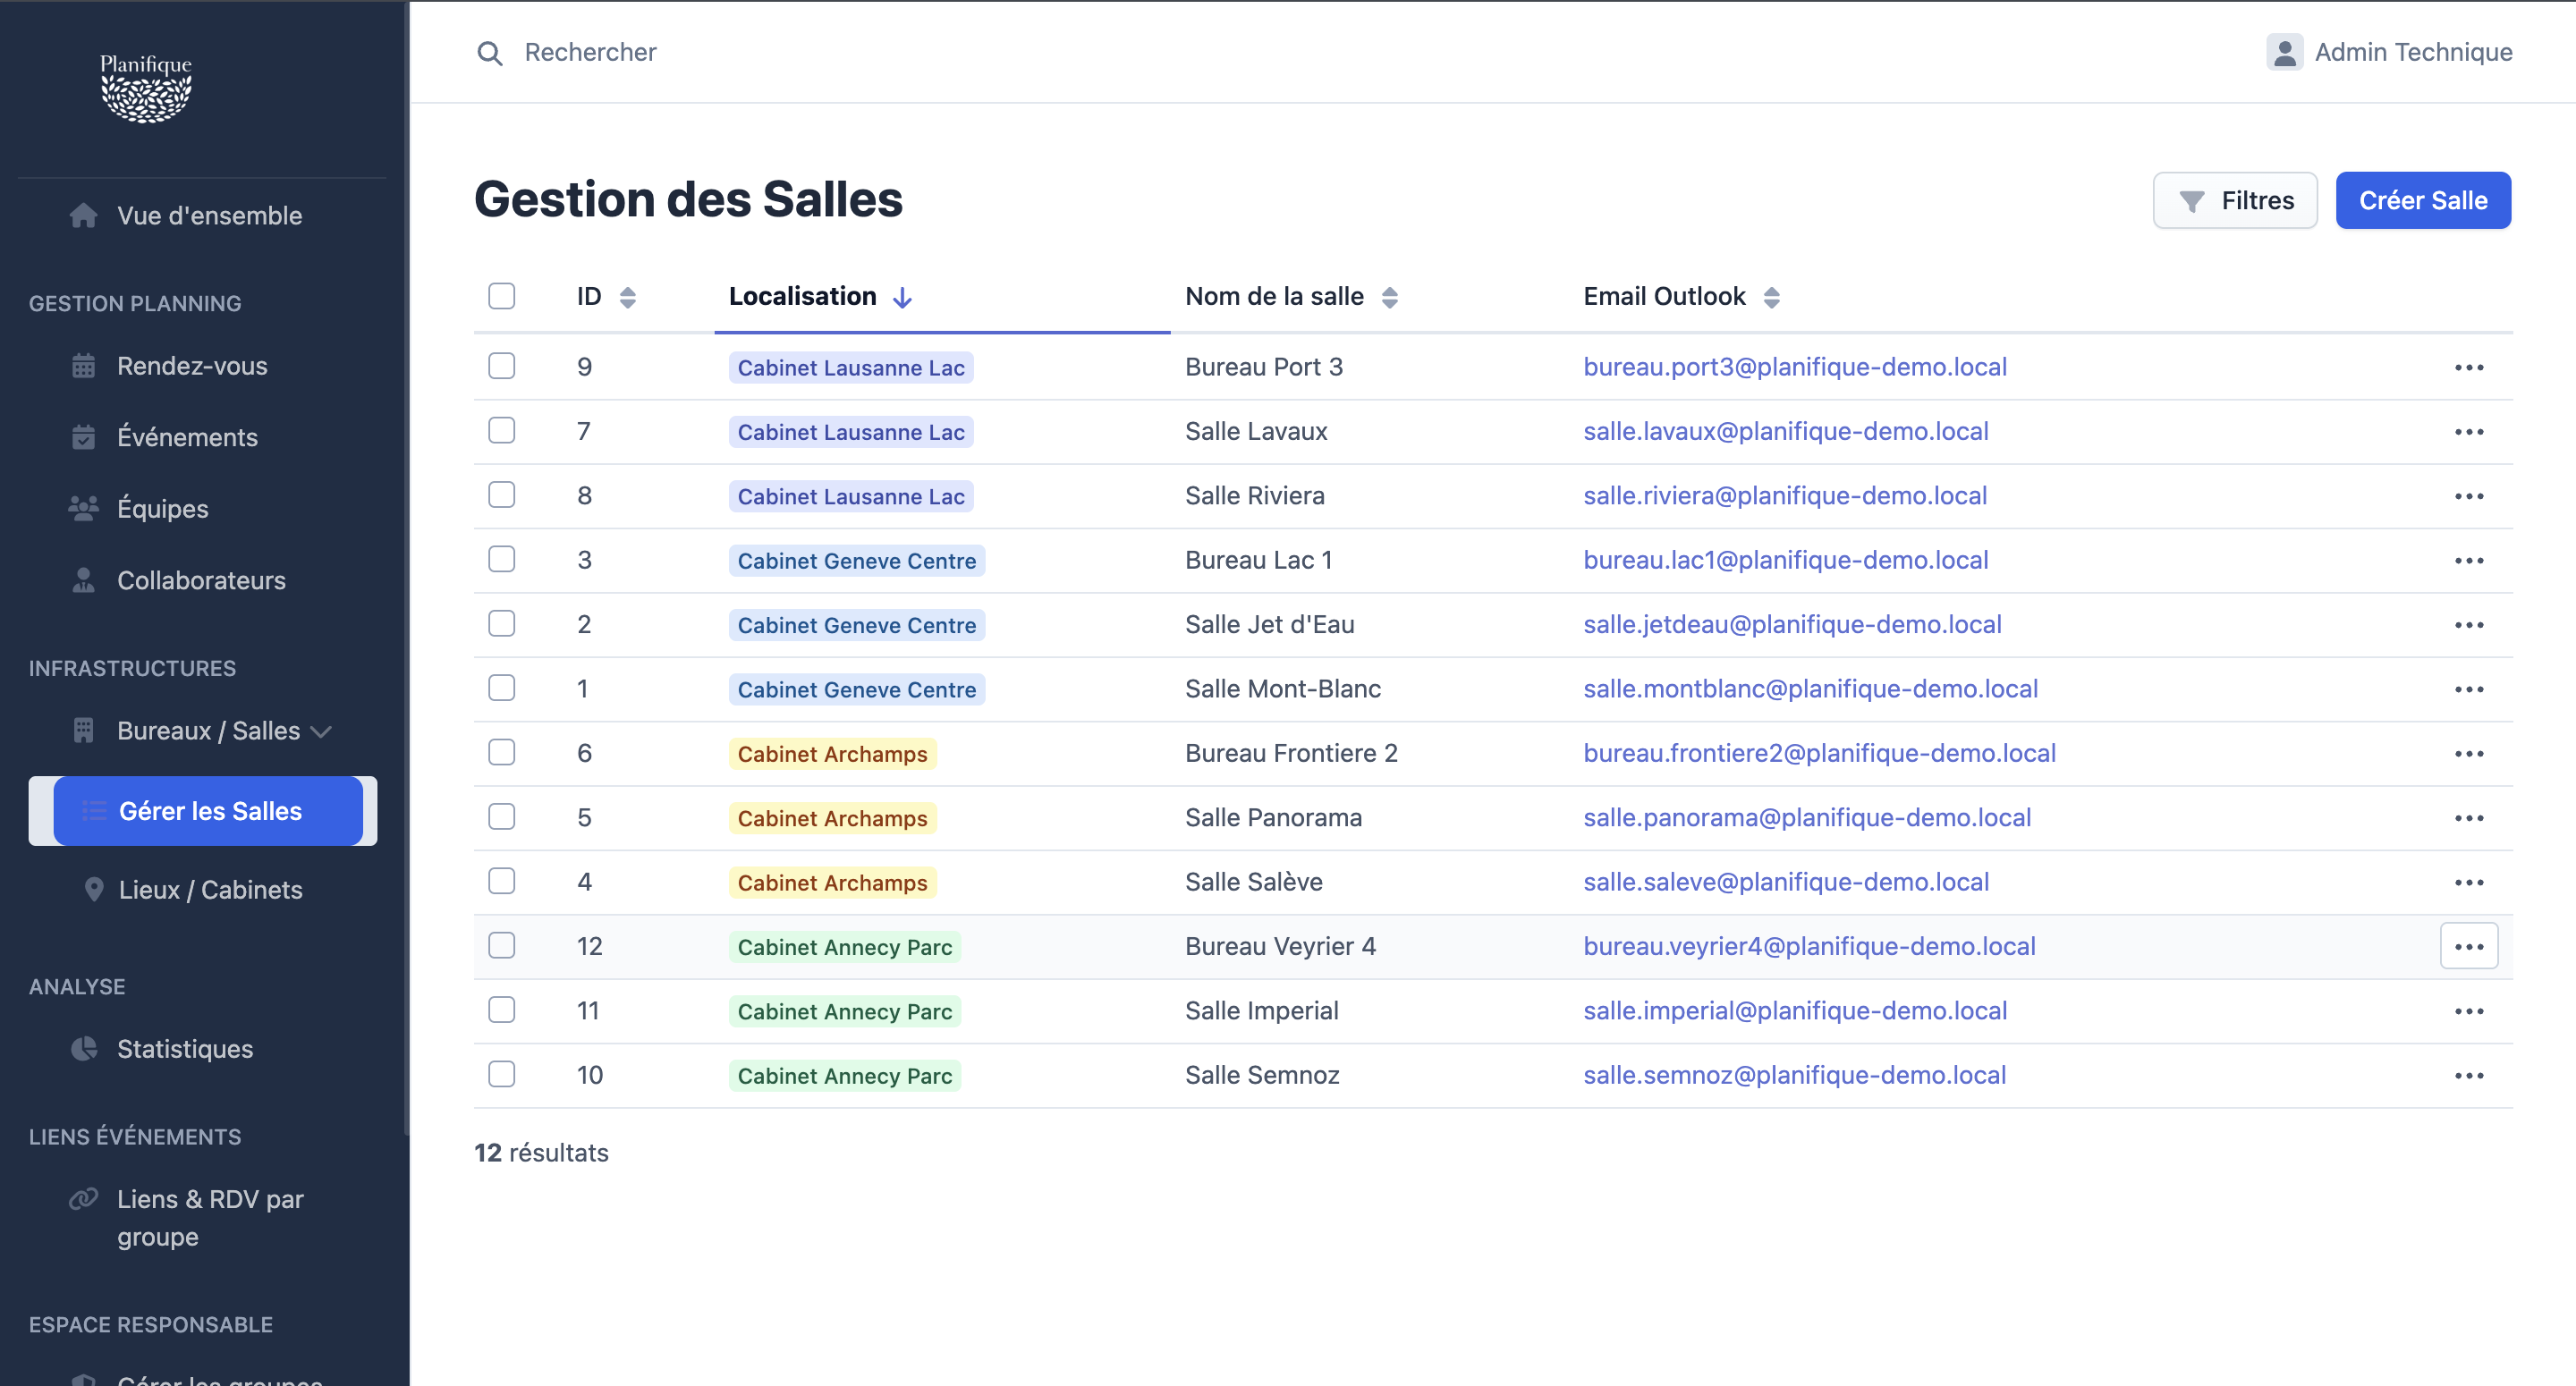
Task: Click the pie chart icon beside Statistiques
Action: pos(84,1048)
